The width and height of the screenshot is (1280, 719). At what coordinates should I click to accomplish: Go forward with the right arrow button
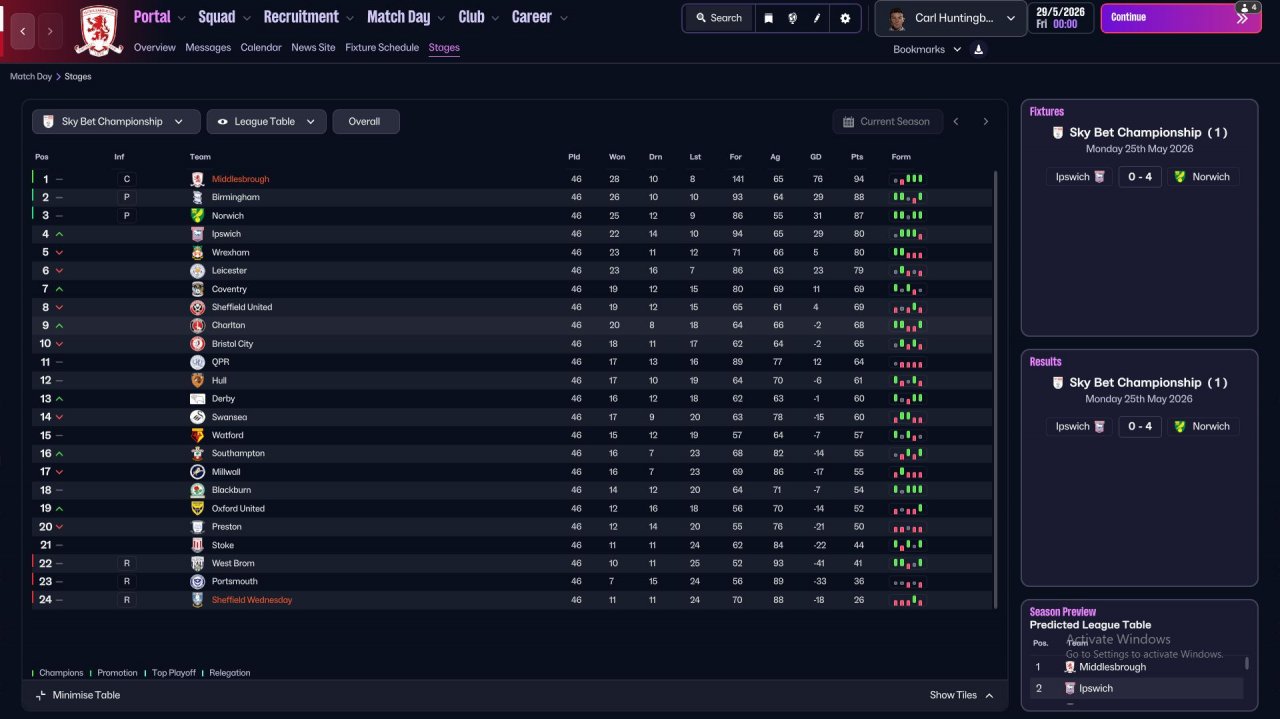coord(51,31)
